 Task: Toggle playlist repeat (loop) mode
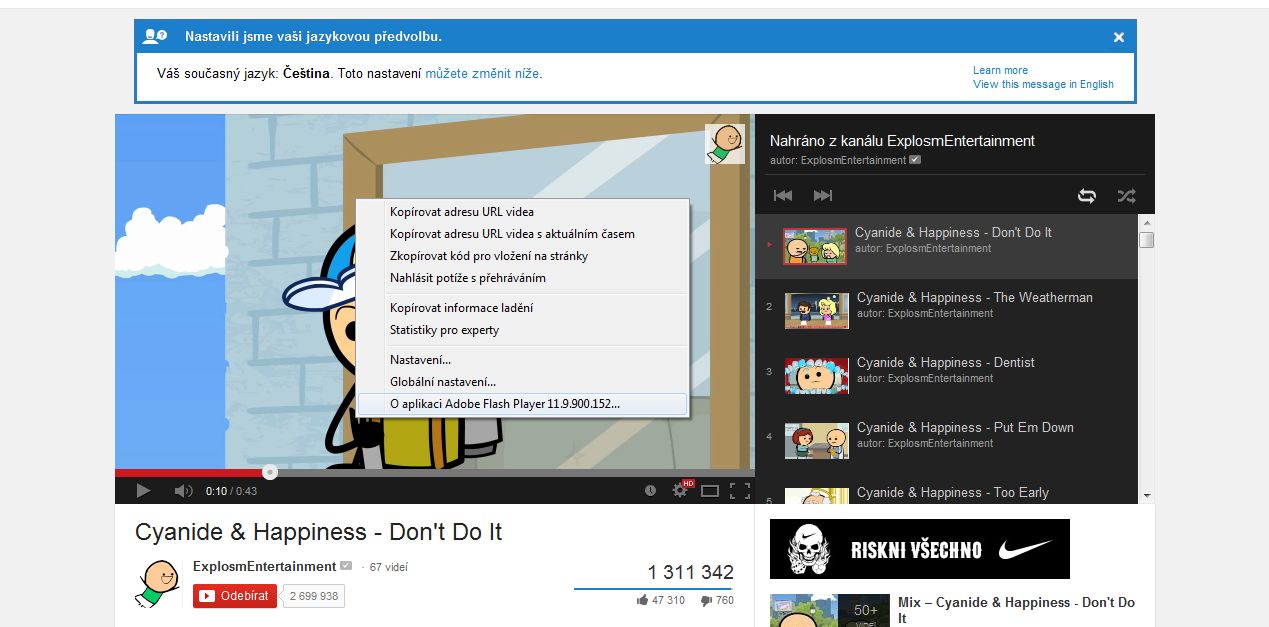(x=1086, y=196)
